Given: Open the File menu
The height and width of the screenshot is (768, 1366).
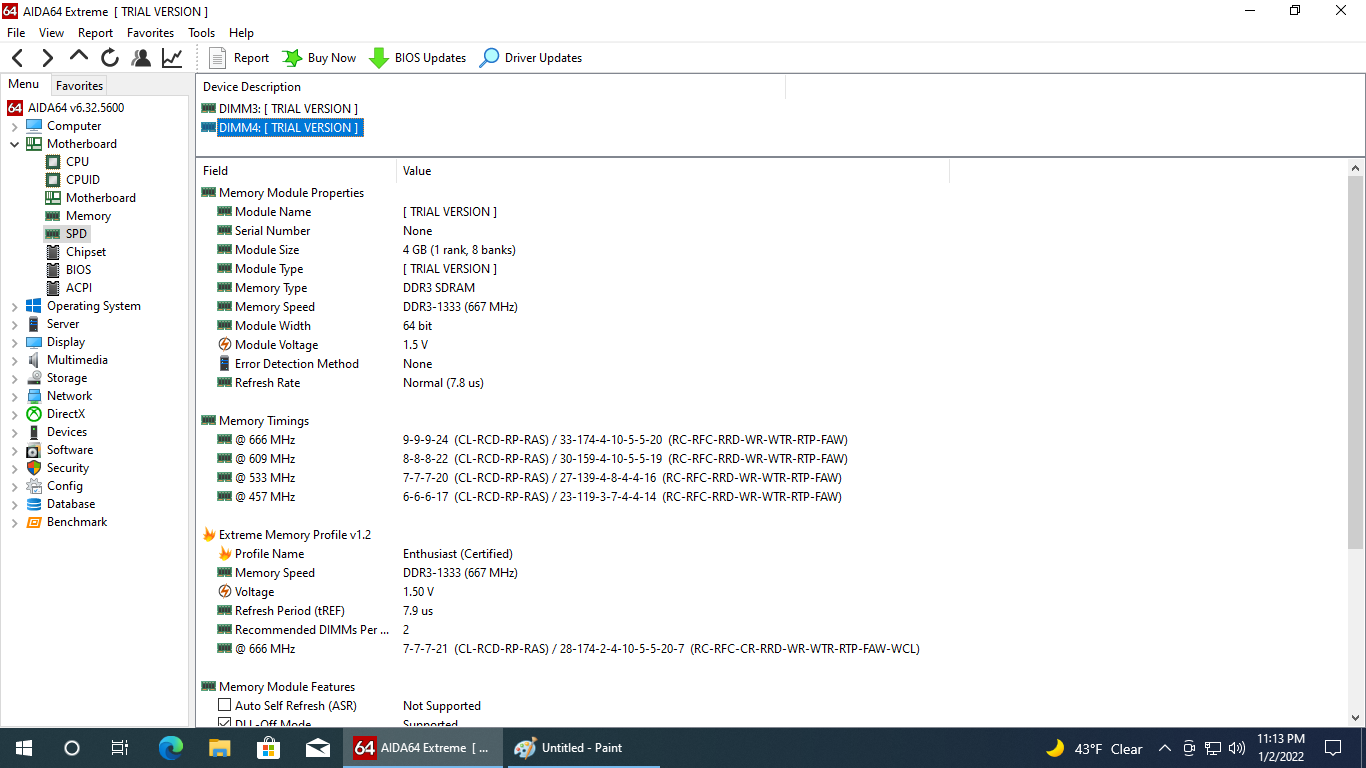Looking at the screenshot, I should [16, 32].
